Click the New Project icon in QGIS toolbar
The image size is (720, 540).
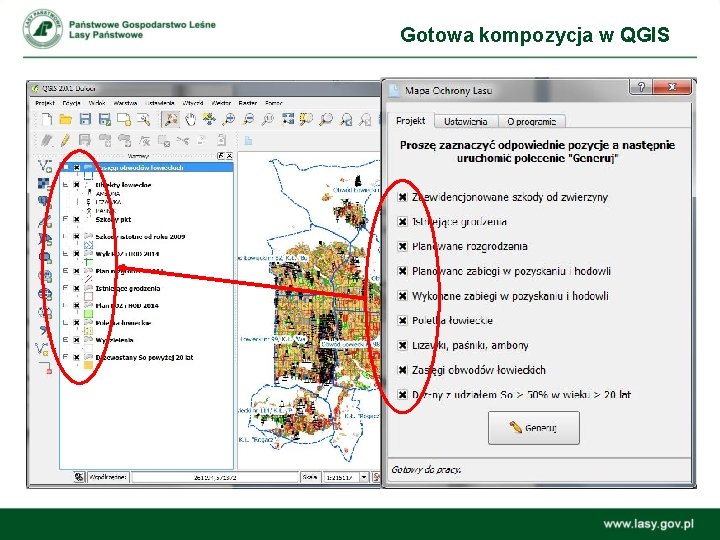tap(46, 119)
